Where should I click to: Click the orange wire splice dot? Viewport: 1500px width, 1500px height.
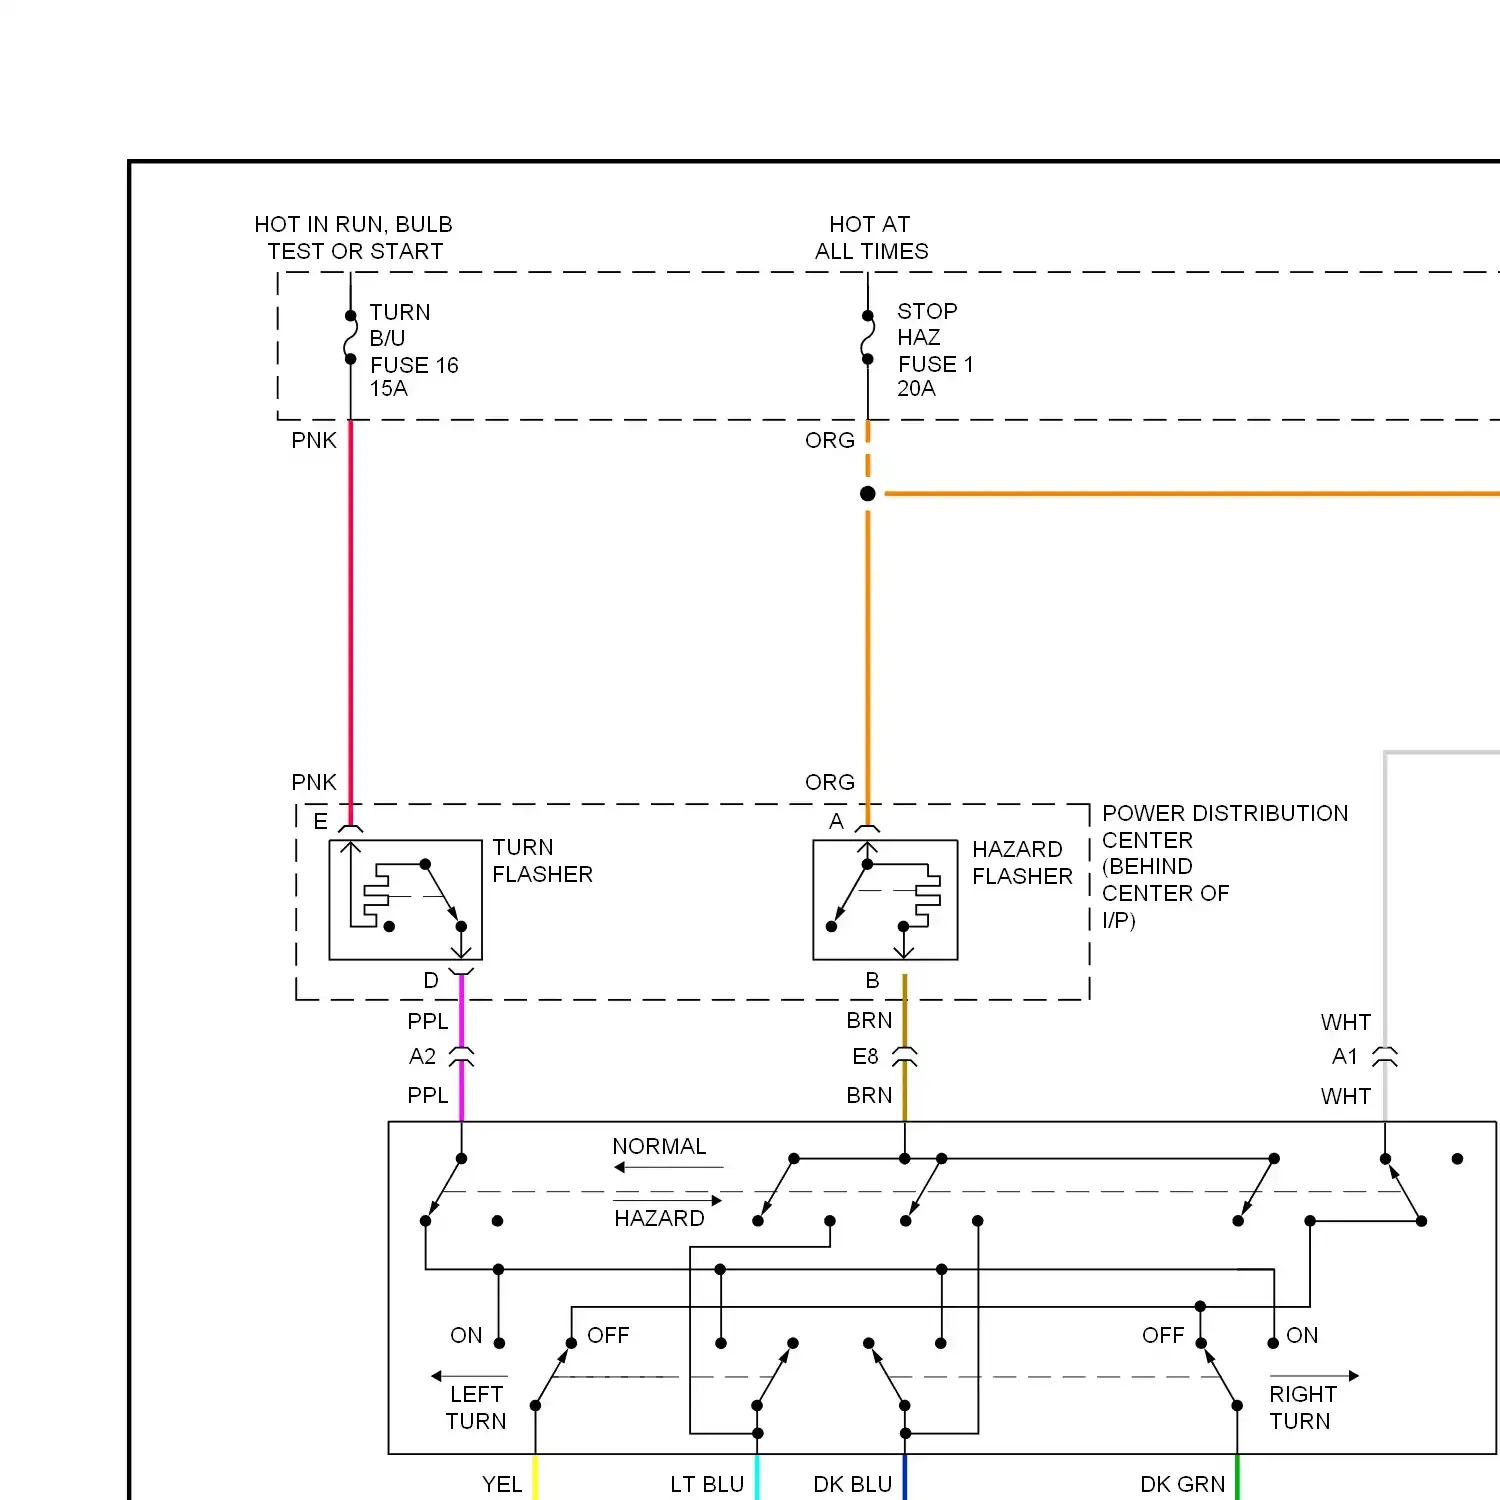click(868, 493)
